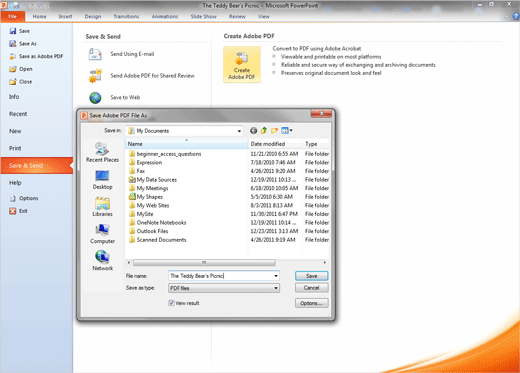Open Network in dialog places bar

(102, 261)
